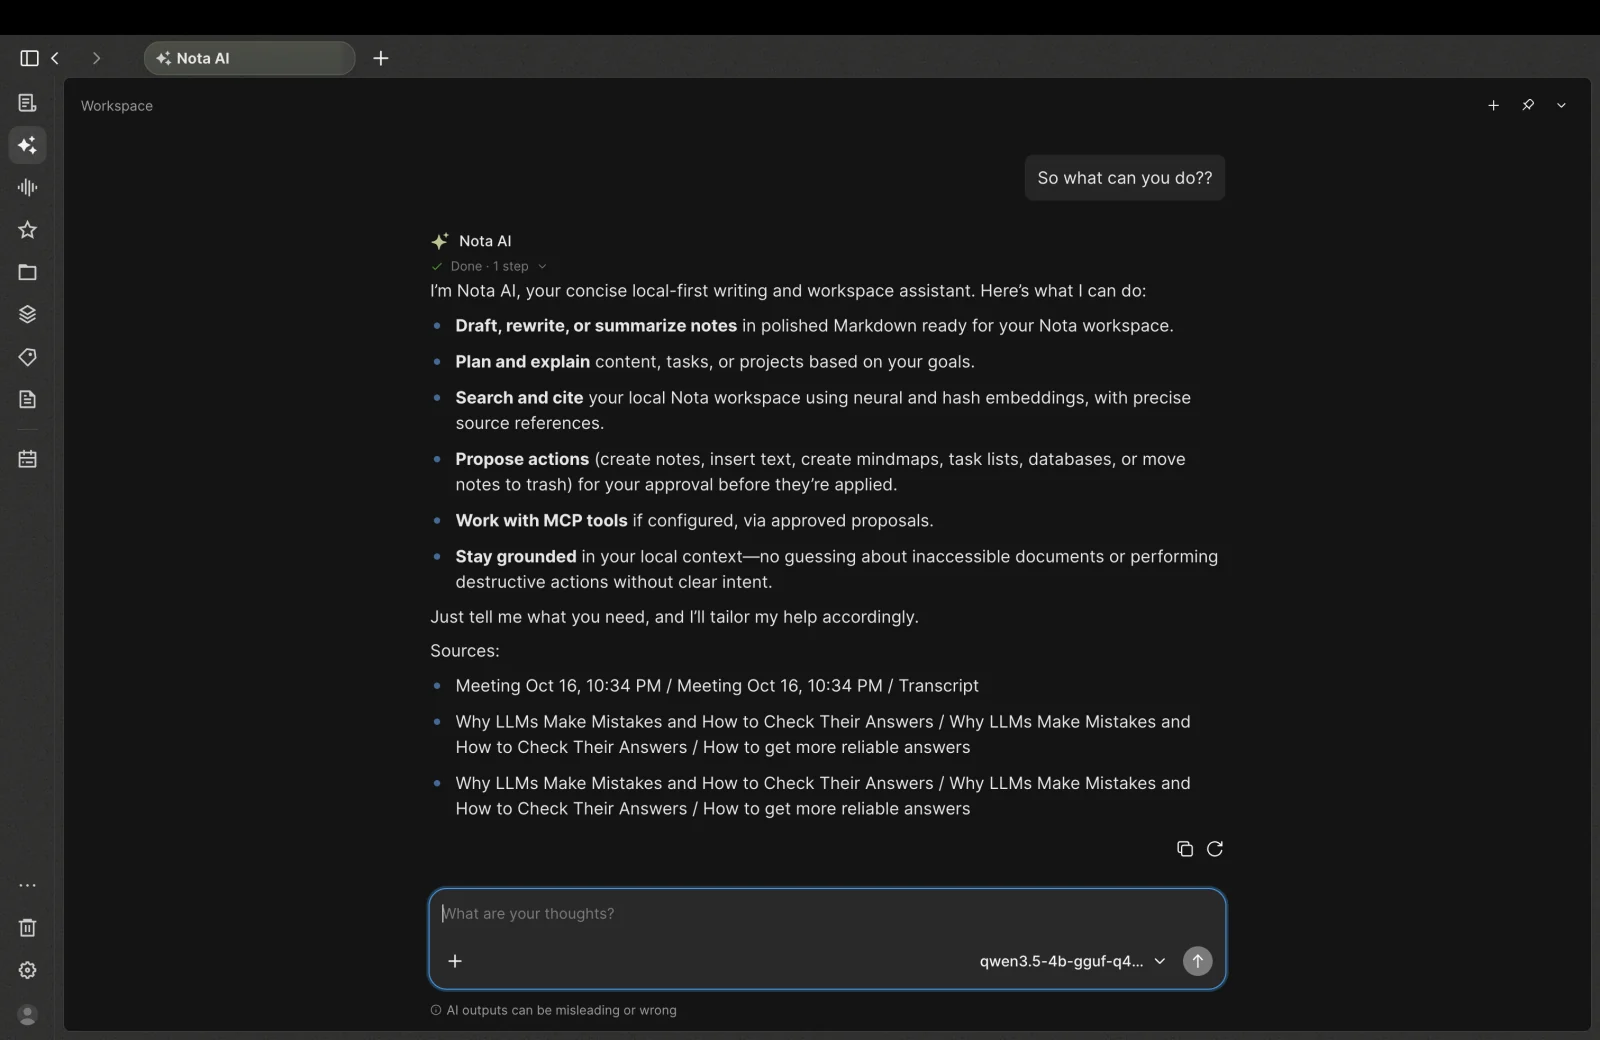This screenshot has width=1600, height=1040.
Task: Click the Sources: heading
Action: (x=465, y=651)
